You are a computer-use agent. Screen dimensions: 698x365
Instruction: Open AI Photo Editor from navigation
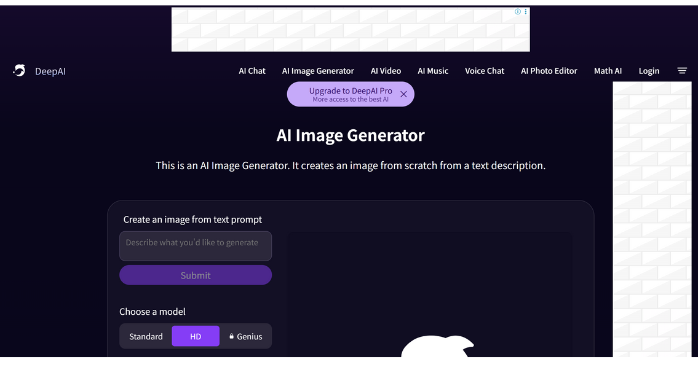(x=549, y=71)
